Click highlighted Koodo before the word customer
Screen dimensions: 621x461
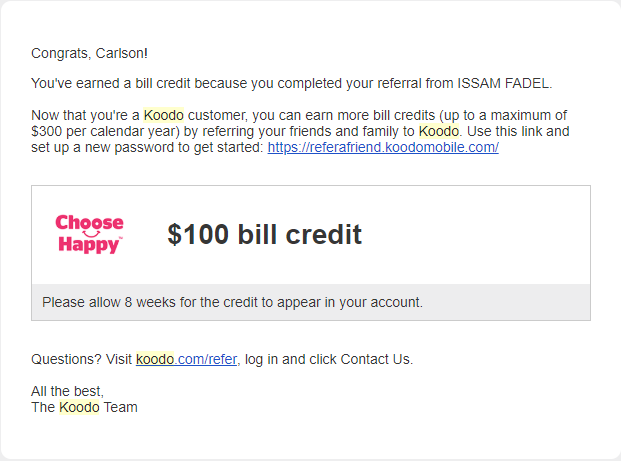[164, 115]
